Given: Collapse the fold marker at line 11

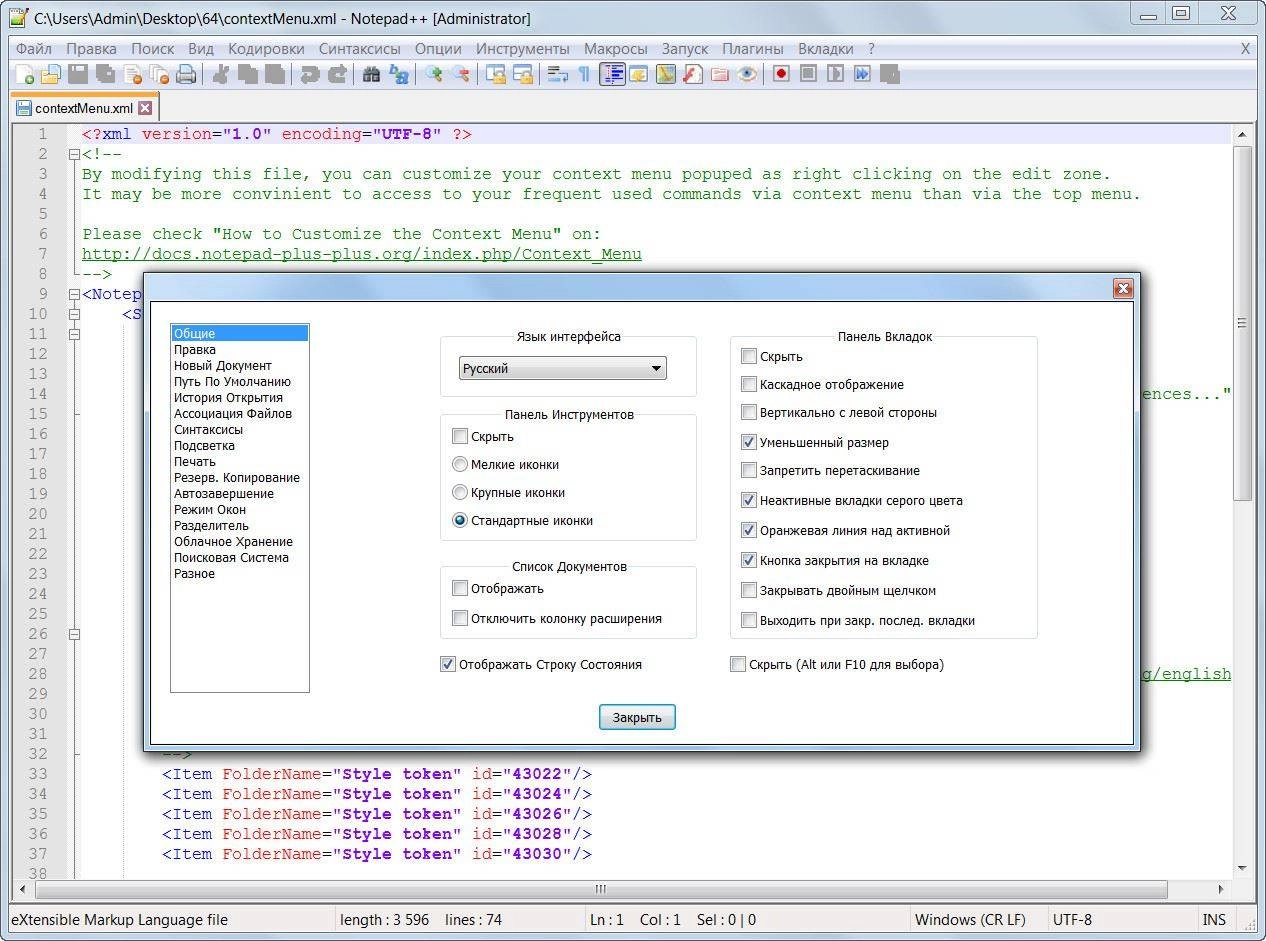Looking at the screenshot, I should point(74,334).
